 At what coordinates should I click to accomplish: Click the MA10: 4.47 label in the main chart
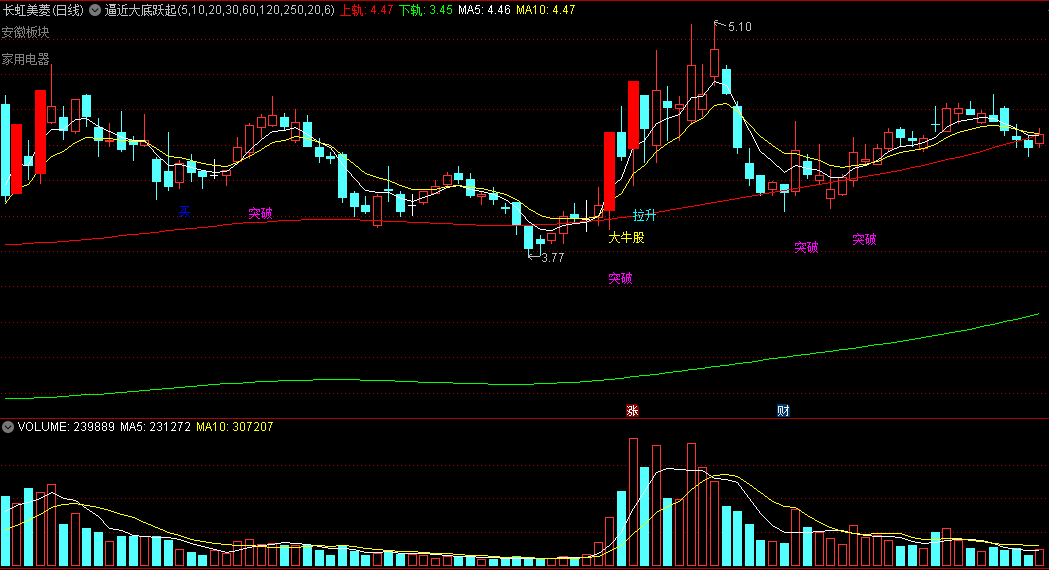pos(546,10)
